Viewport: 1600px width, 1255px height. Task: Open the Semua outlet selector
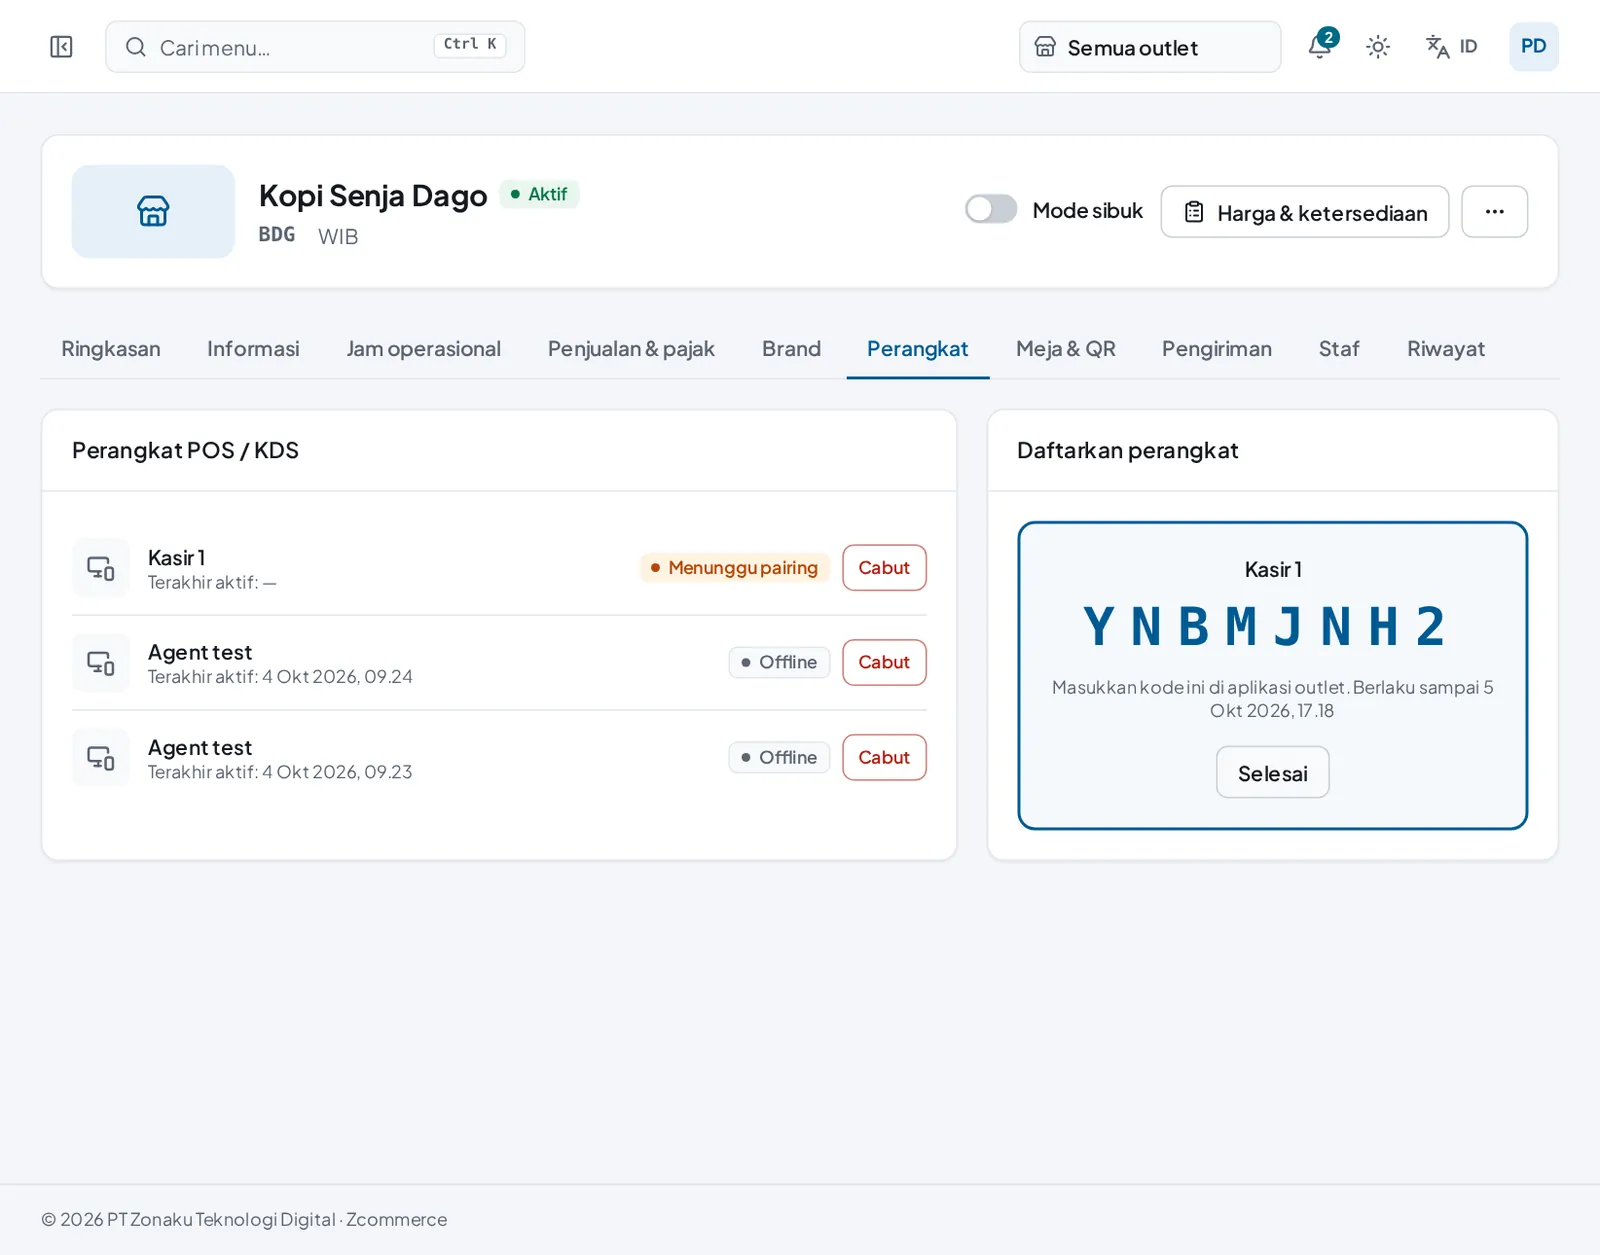(1150, 47)
